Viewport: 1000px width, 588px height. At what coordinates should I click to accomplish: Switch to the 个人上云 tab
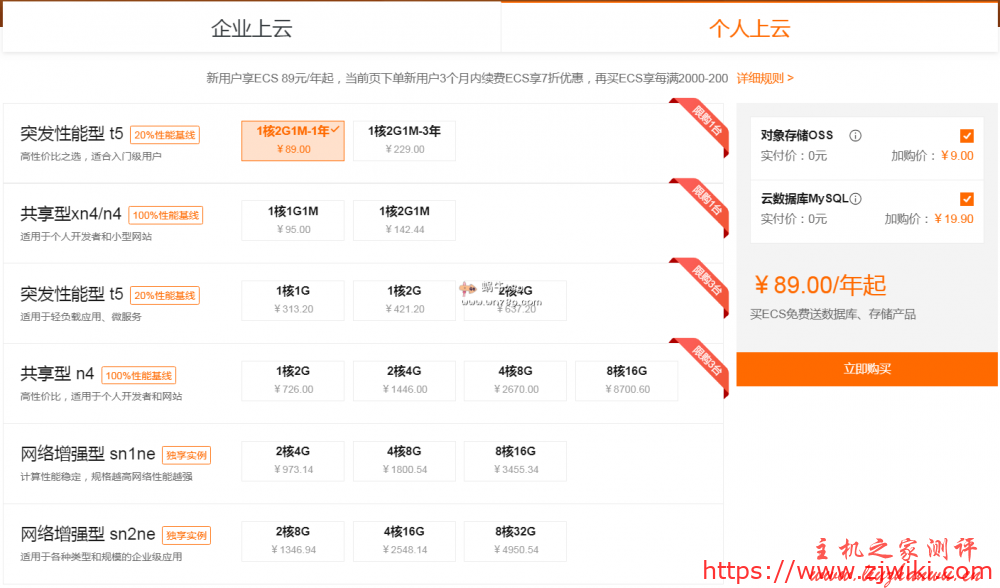tap(749, 28)
